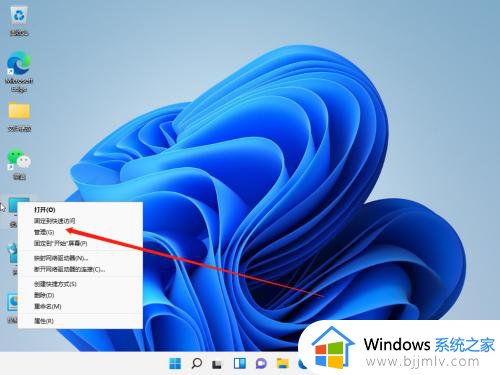The image size is (500, 375).
Task: Open the Chat taskbar icon
Action: [261, 363]
